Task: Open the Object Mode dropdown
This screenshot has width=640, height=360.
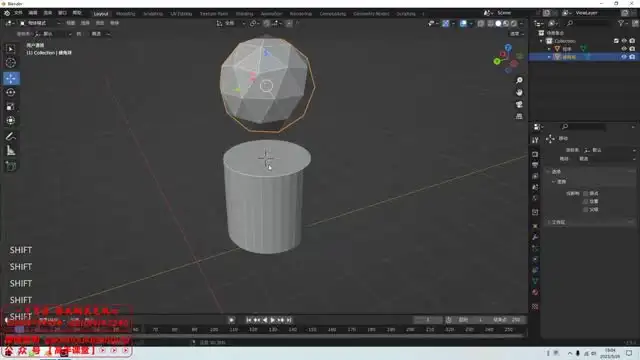Action: click(x=40, y=23)
